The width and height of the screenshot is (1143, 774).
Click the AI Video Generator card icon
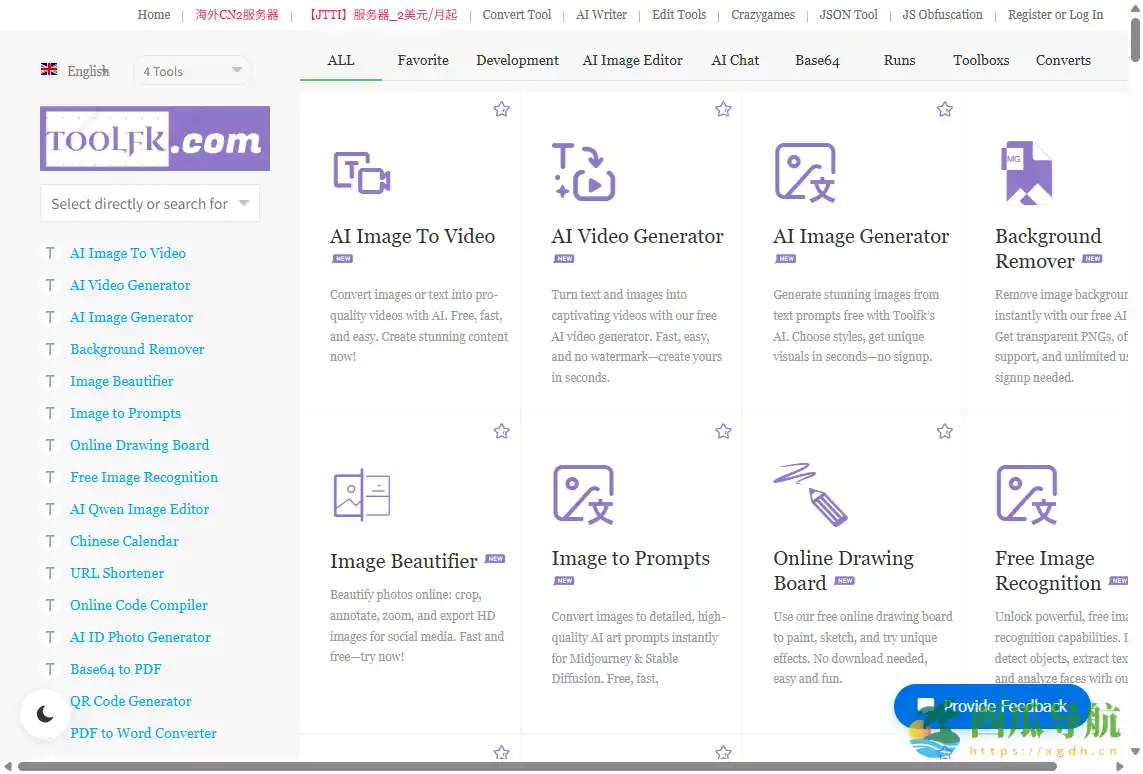[x=583, y=172]
